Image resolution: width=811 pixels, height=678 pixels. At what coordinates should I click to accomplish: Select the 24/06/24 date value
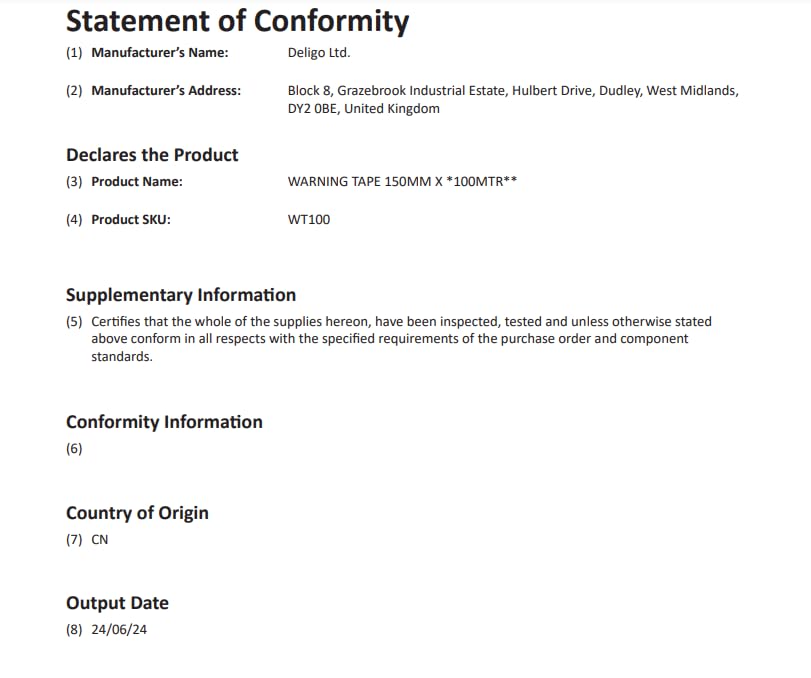[119, 630]
